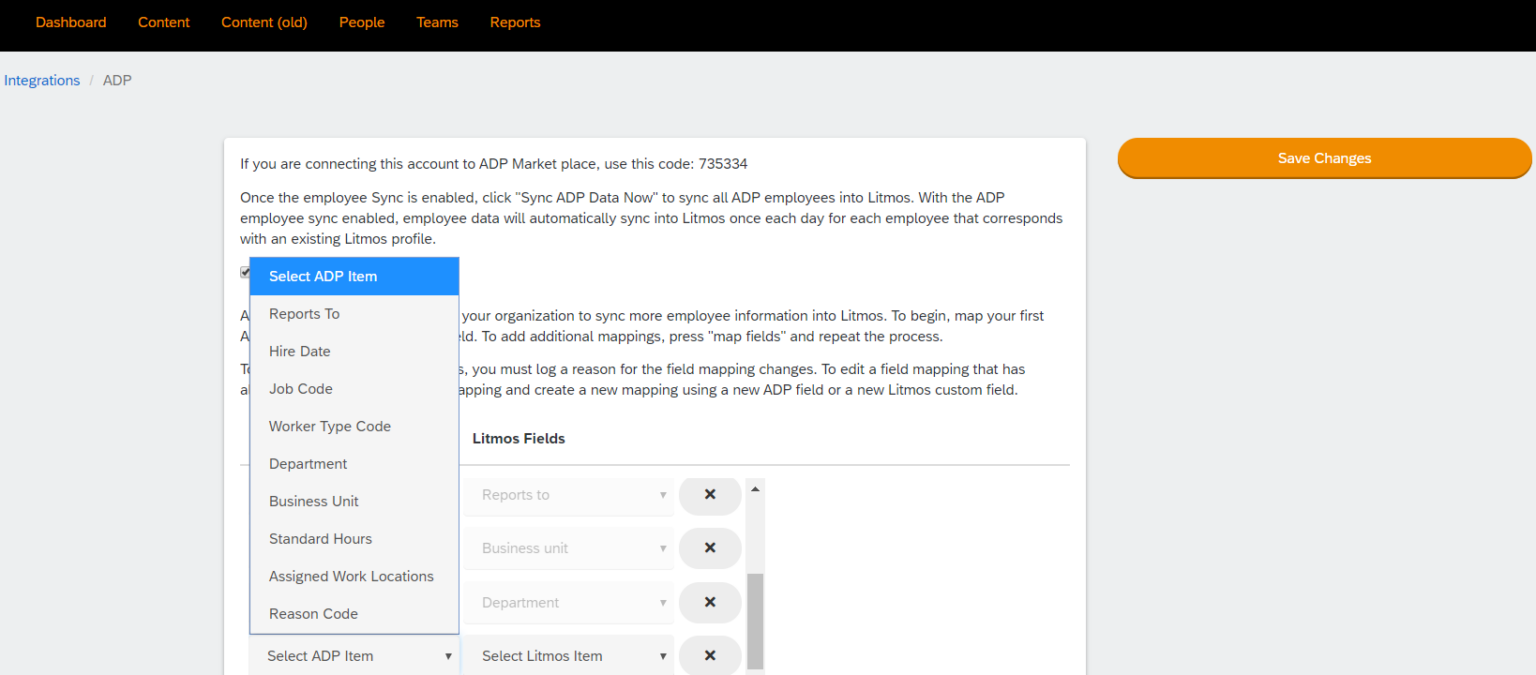Open the 'Department' Litmos field dropdown
The height and width of the screenshot is (675, 1536).
tap(568, 603)
